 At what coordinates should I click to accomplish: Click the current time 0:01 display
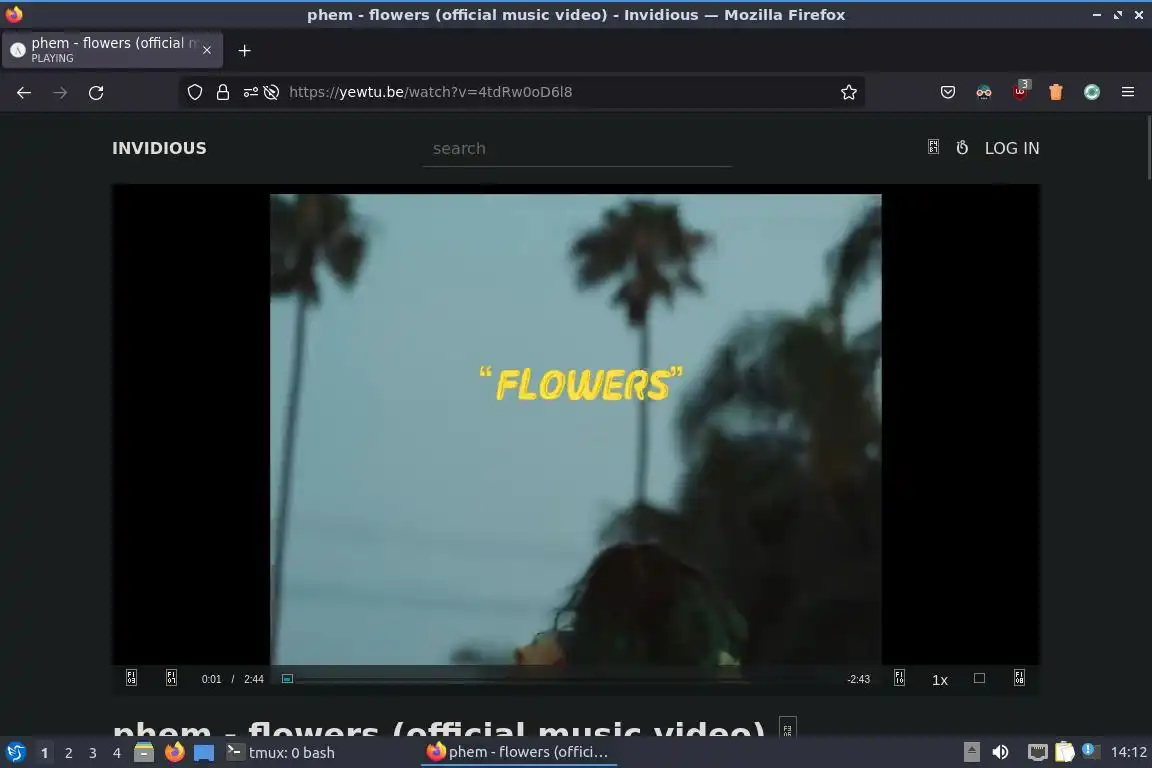click(212, 679)
